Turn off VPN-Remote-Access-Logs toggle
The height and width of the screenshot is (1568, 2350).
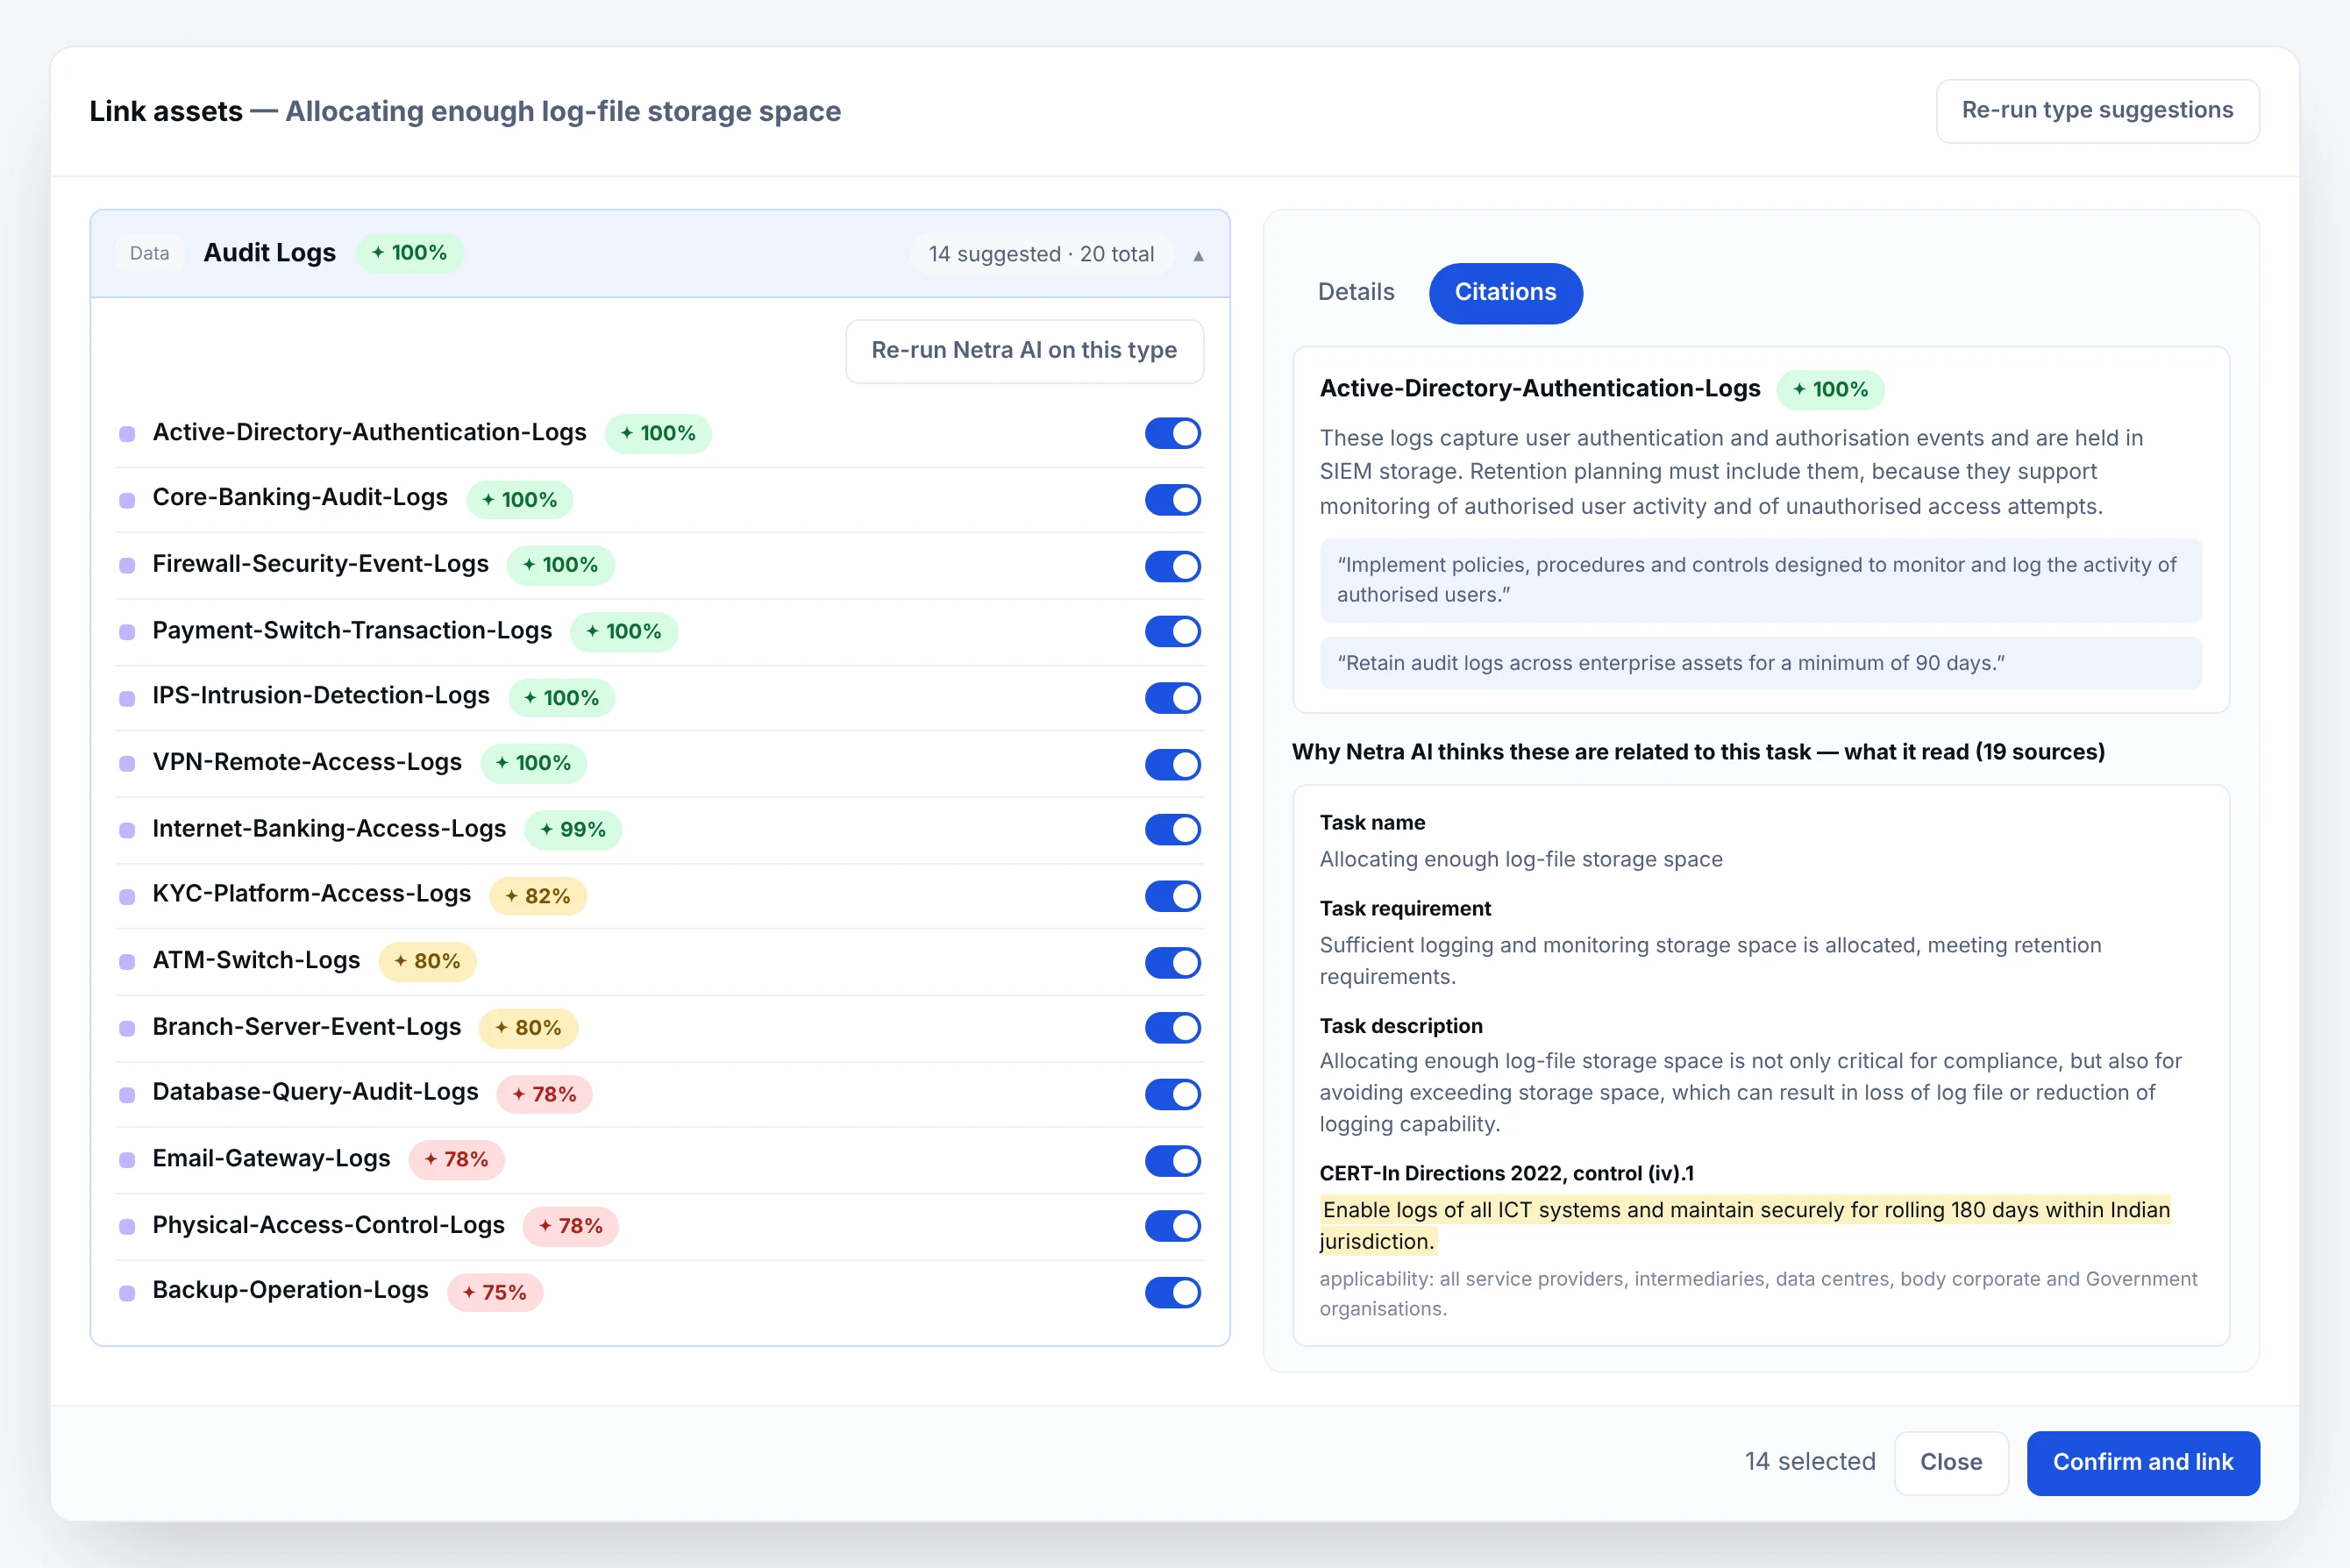(1172, 763)
